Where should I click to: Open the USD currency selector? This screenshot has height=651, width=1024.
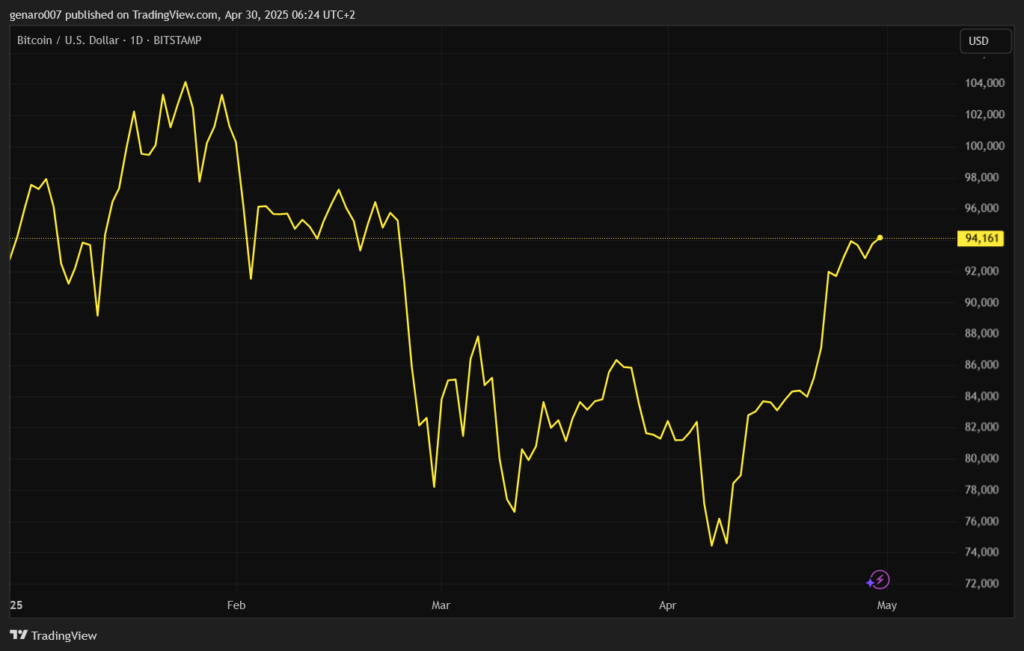978,41
